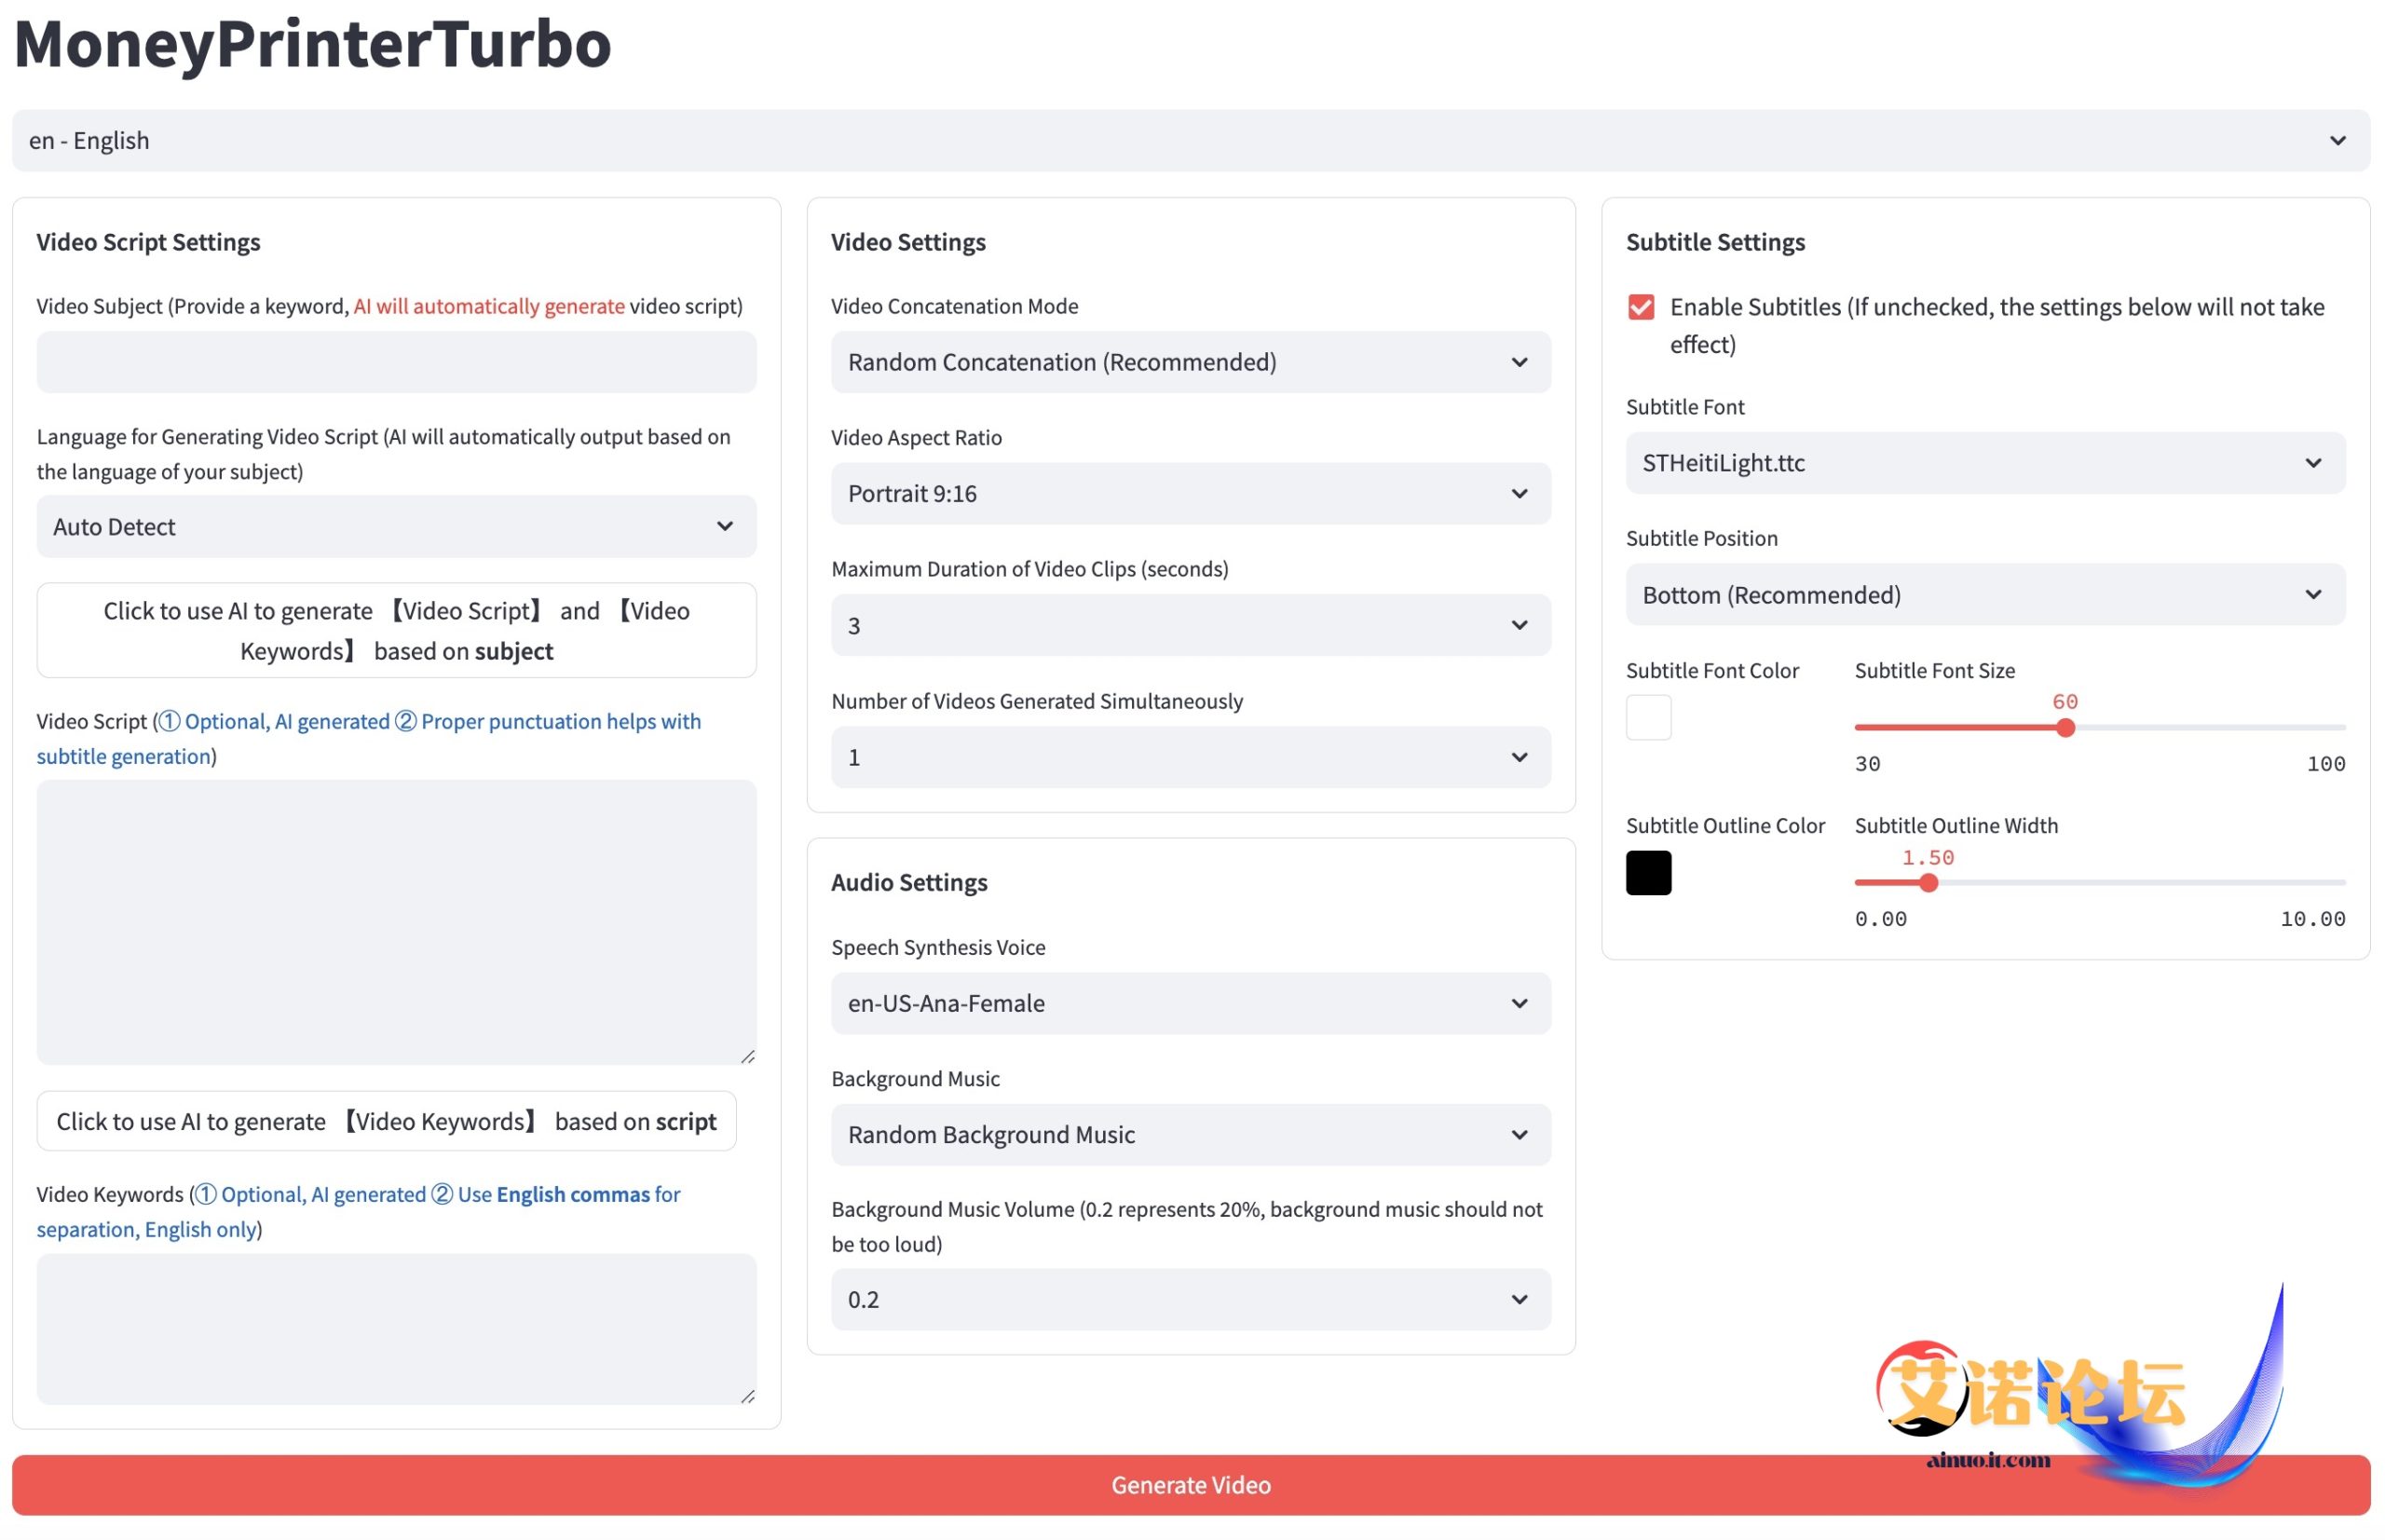2385x1540 pixels.
Task: Click the Audio Settings heading
Action: 909,882
